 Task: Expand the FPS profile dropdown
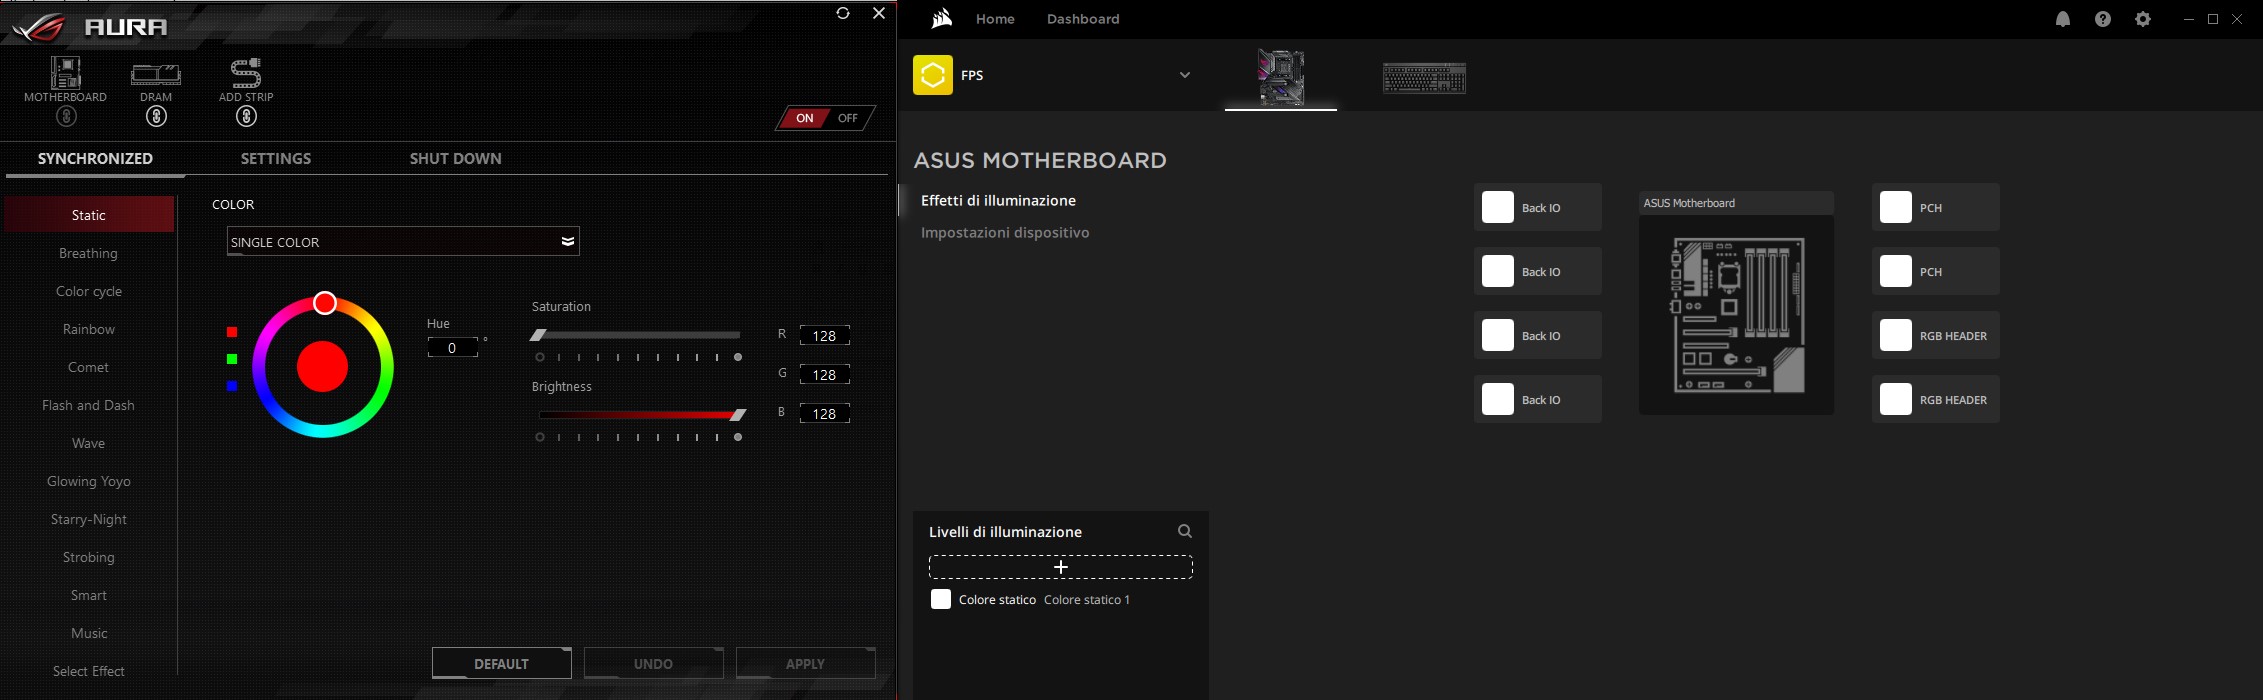point(1185,75)
